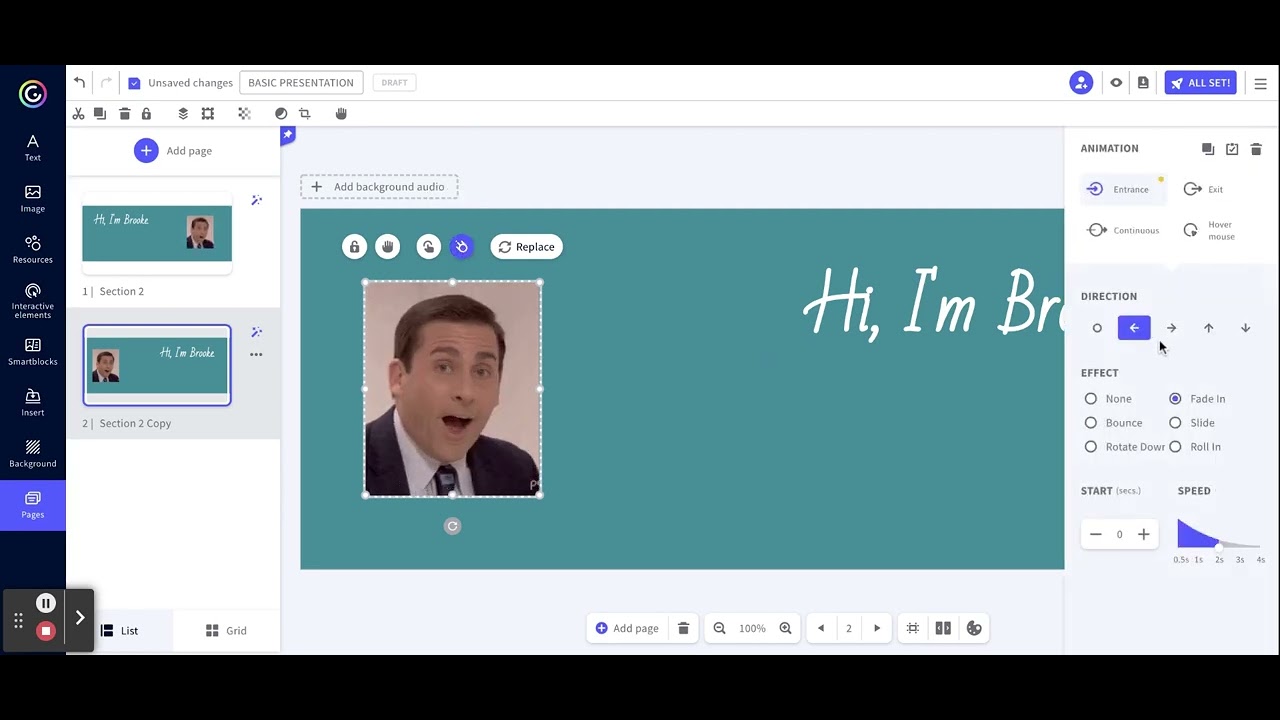
Task: Click Add background audio
Action: (379, 187)
